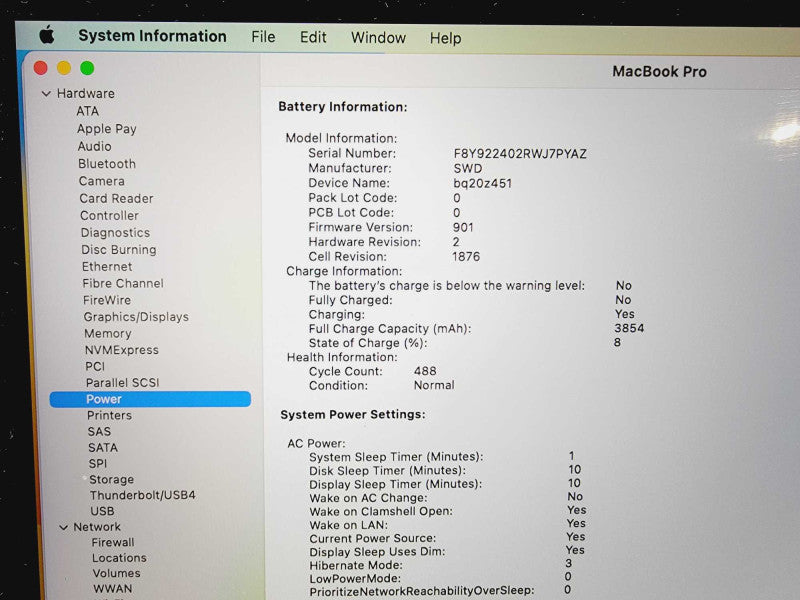800x600 pixels.
Task: Collapse the Hardware section chevron
Action: point(46,94)
